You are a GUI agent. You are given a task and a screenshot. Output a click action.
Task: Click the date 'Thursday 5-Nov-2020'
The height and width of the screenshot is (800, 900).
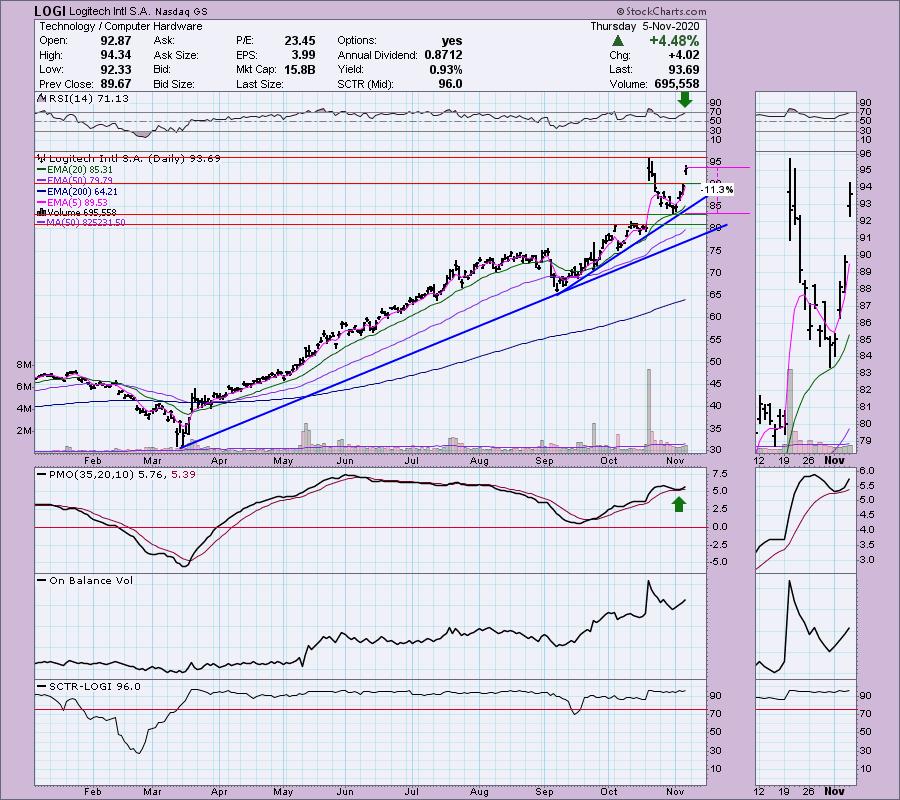point(645,26)
